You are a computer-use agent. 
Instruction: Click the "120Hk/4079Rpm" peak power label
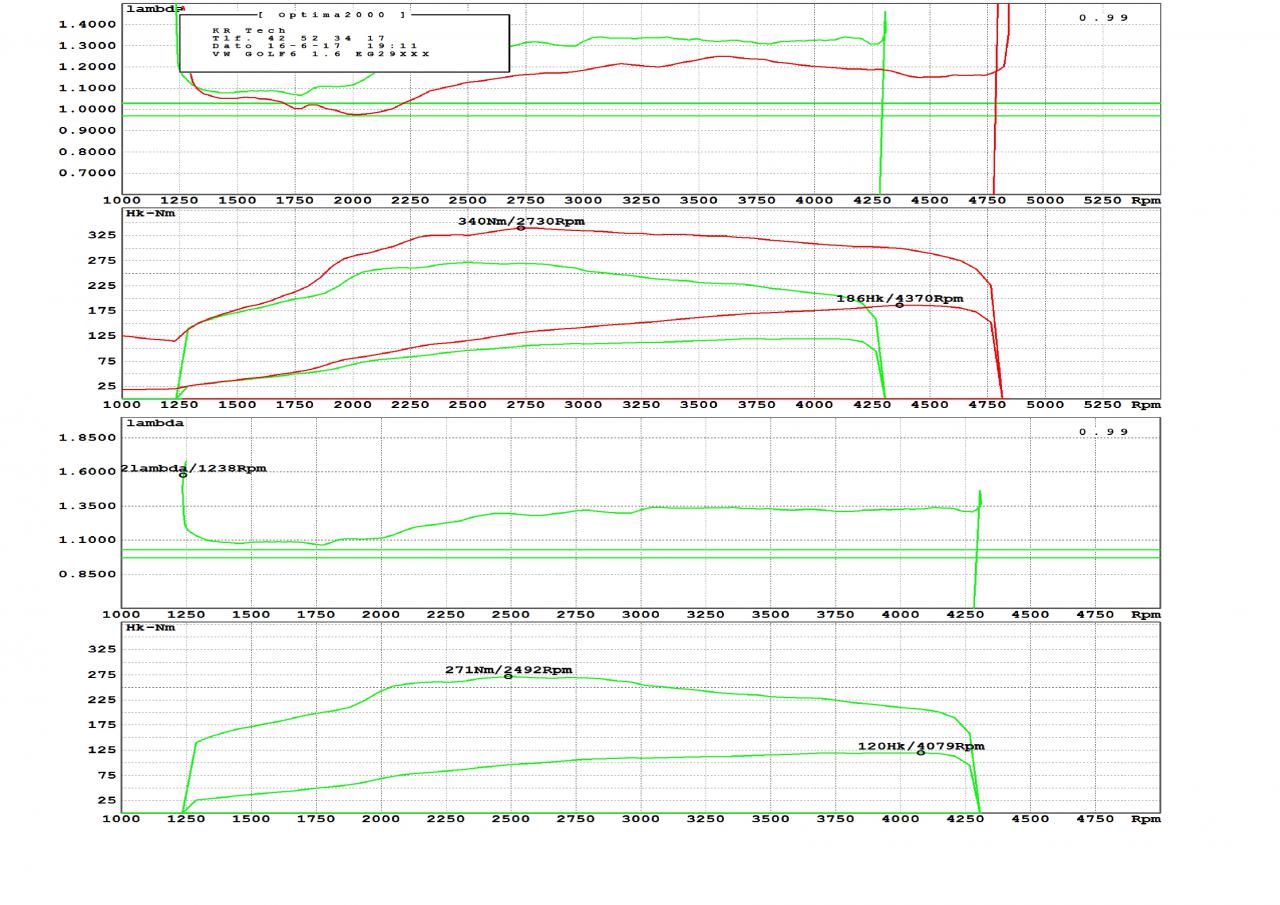point(921,746)
